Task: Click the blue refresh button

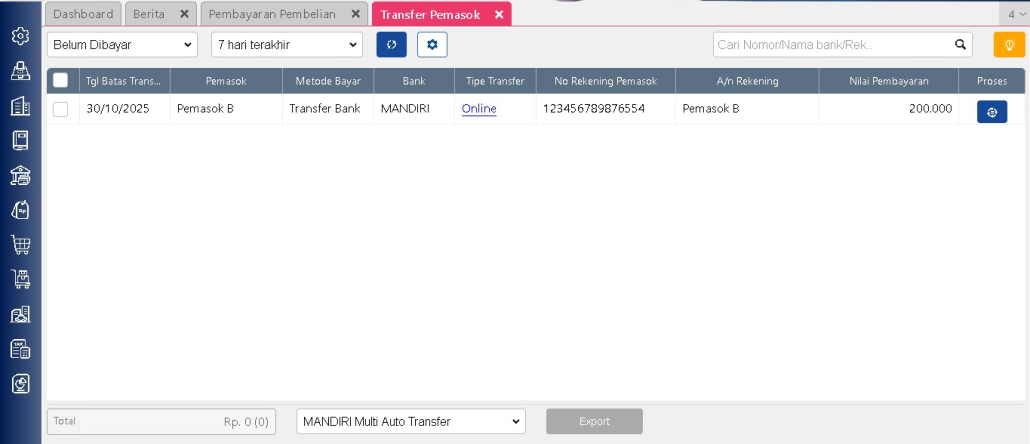Action: tap(391, 44)
